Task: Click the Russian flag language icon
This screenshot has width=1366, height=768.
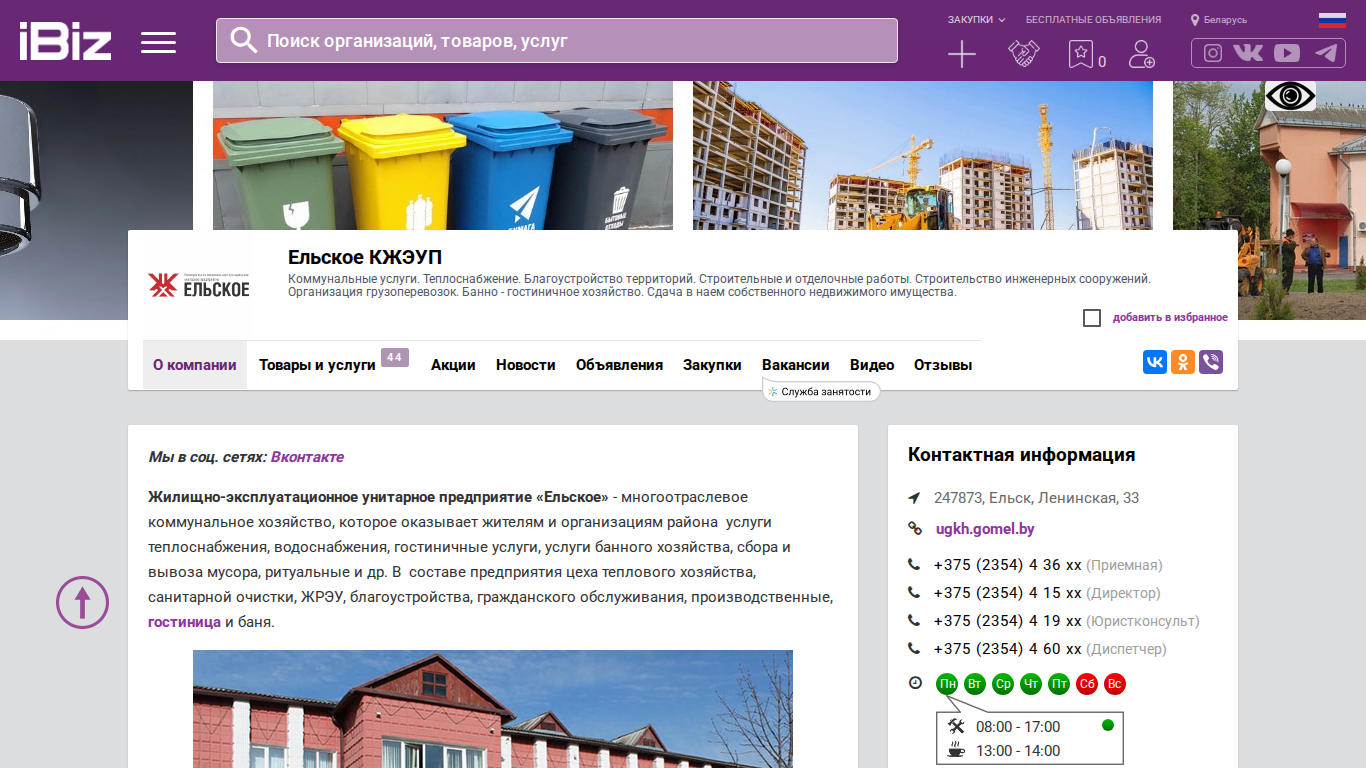Action: pyautogui.click(x=1332, y=20)
